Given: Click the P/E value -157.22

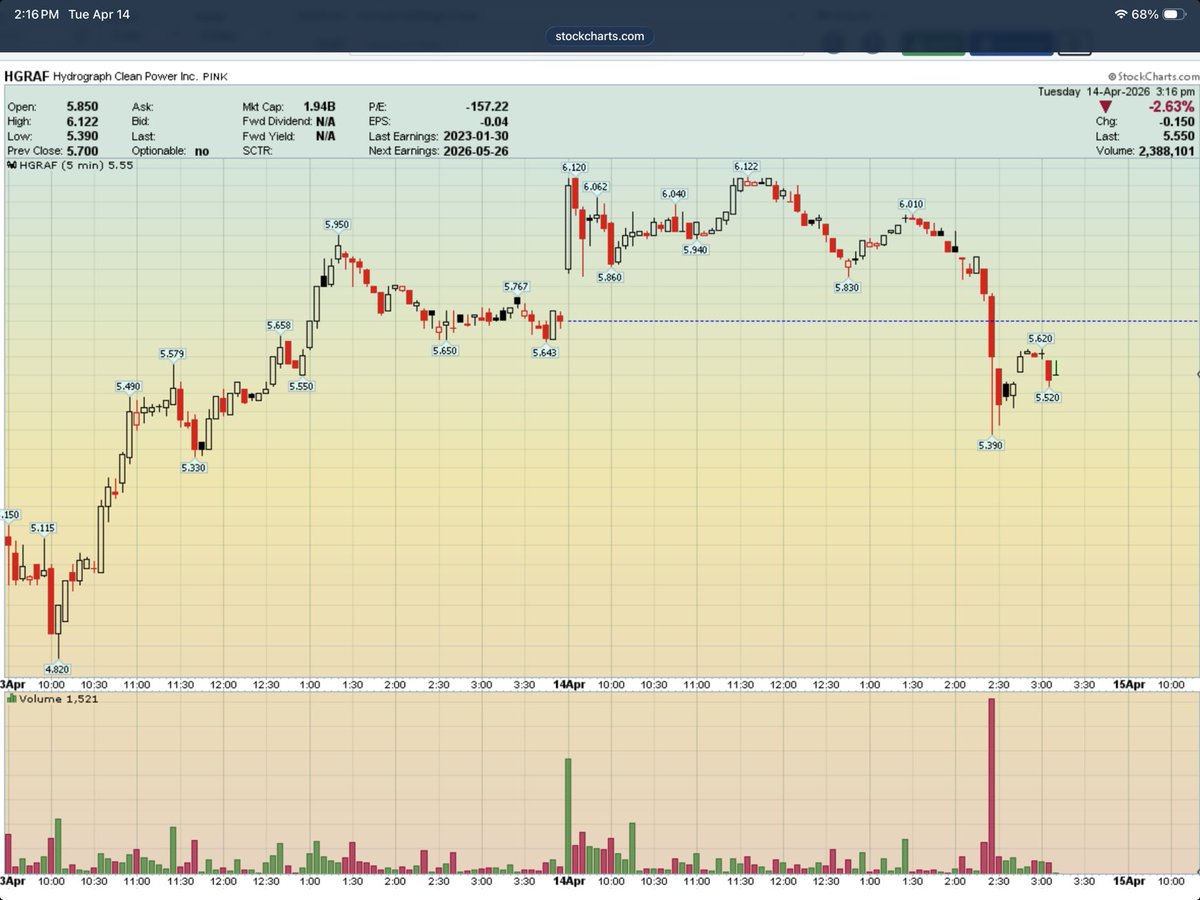Looking at the screenshot, I should tap(487, 106).
